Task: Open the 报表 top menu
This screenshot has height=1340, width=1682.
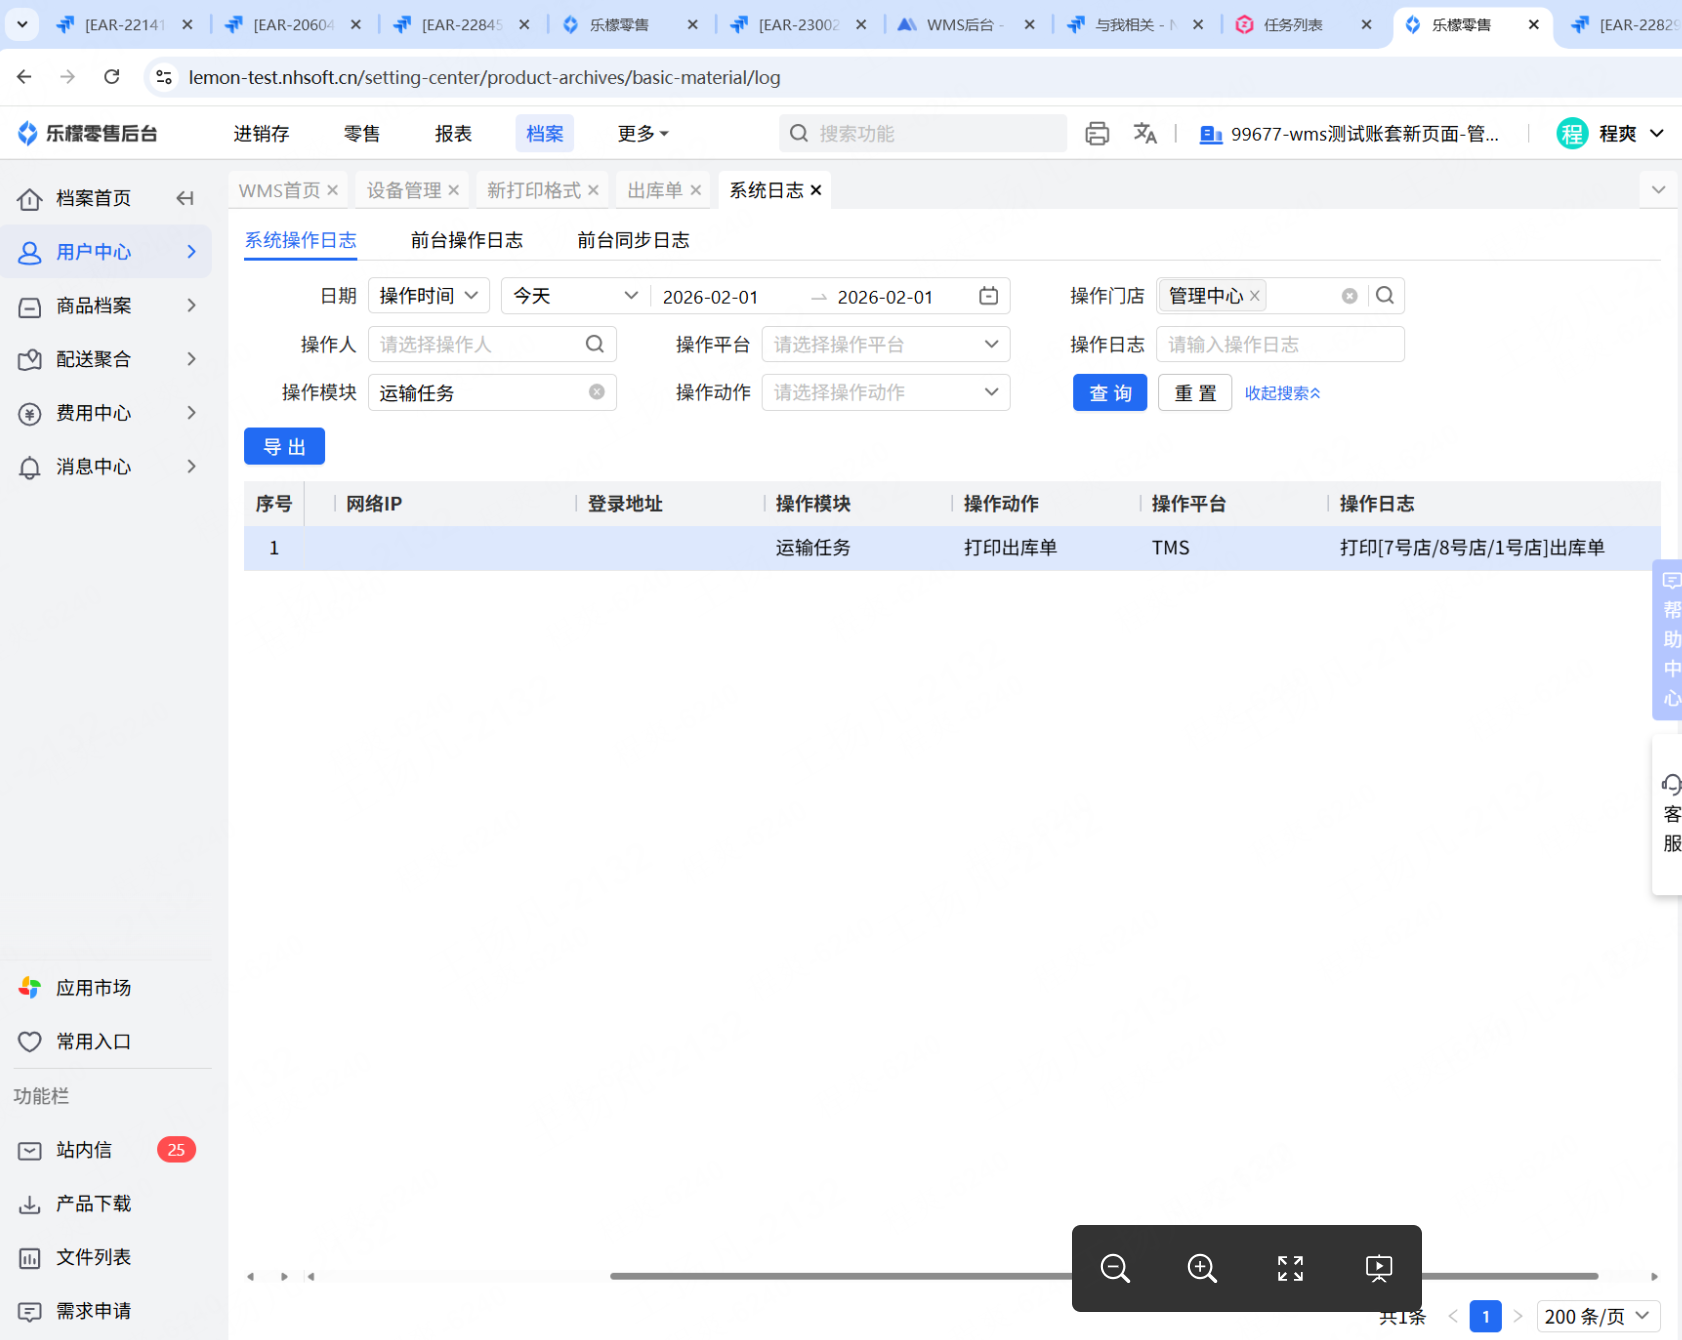Action: (x=453, y=133)
